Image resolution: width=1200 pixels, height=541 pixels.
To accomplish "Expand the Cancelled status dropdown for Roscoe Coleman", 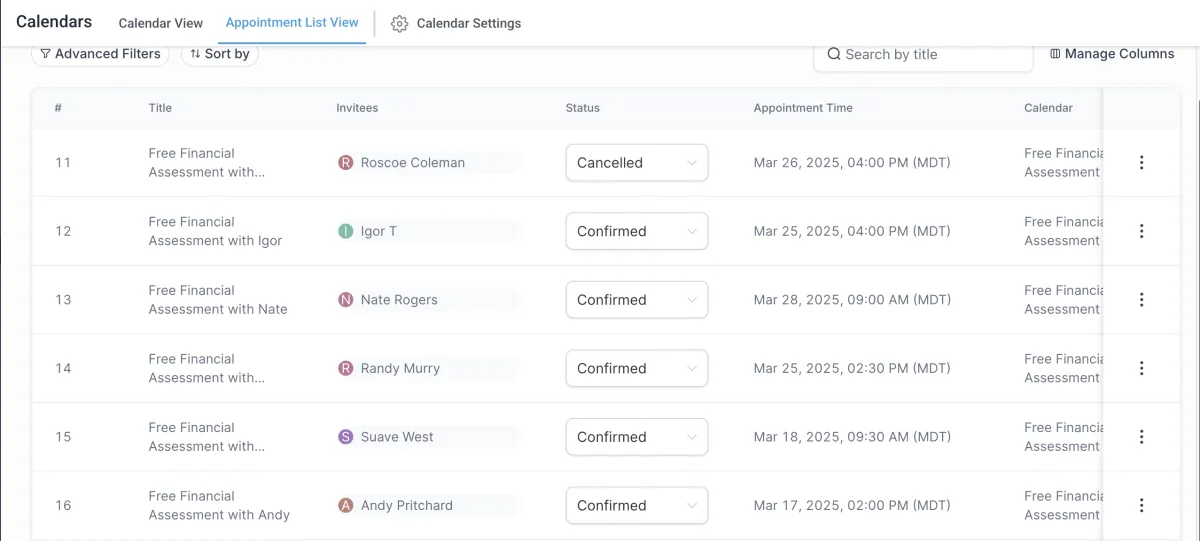I will tap(636, 163).
